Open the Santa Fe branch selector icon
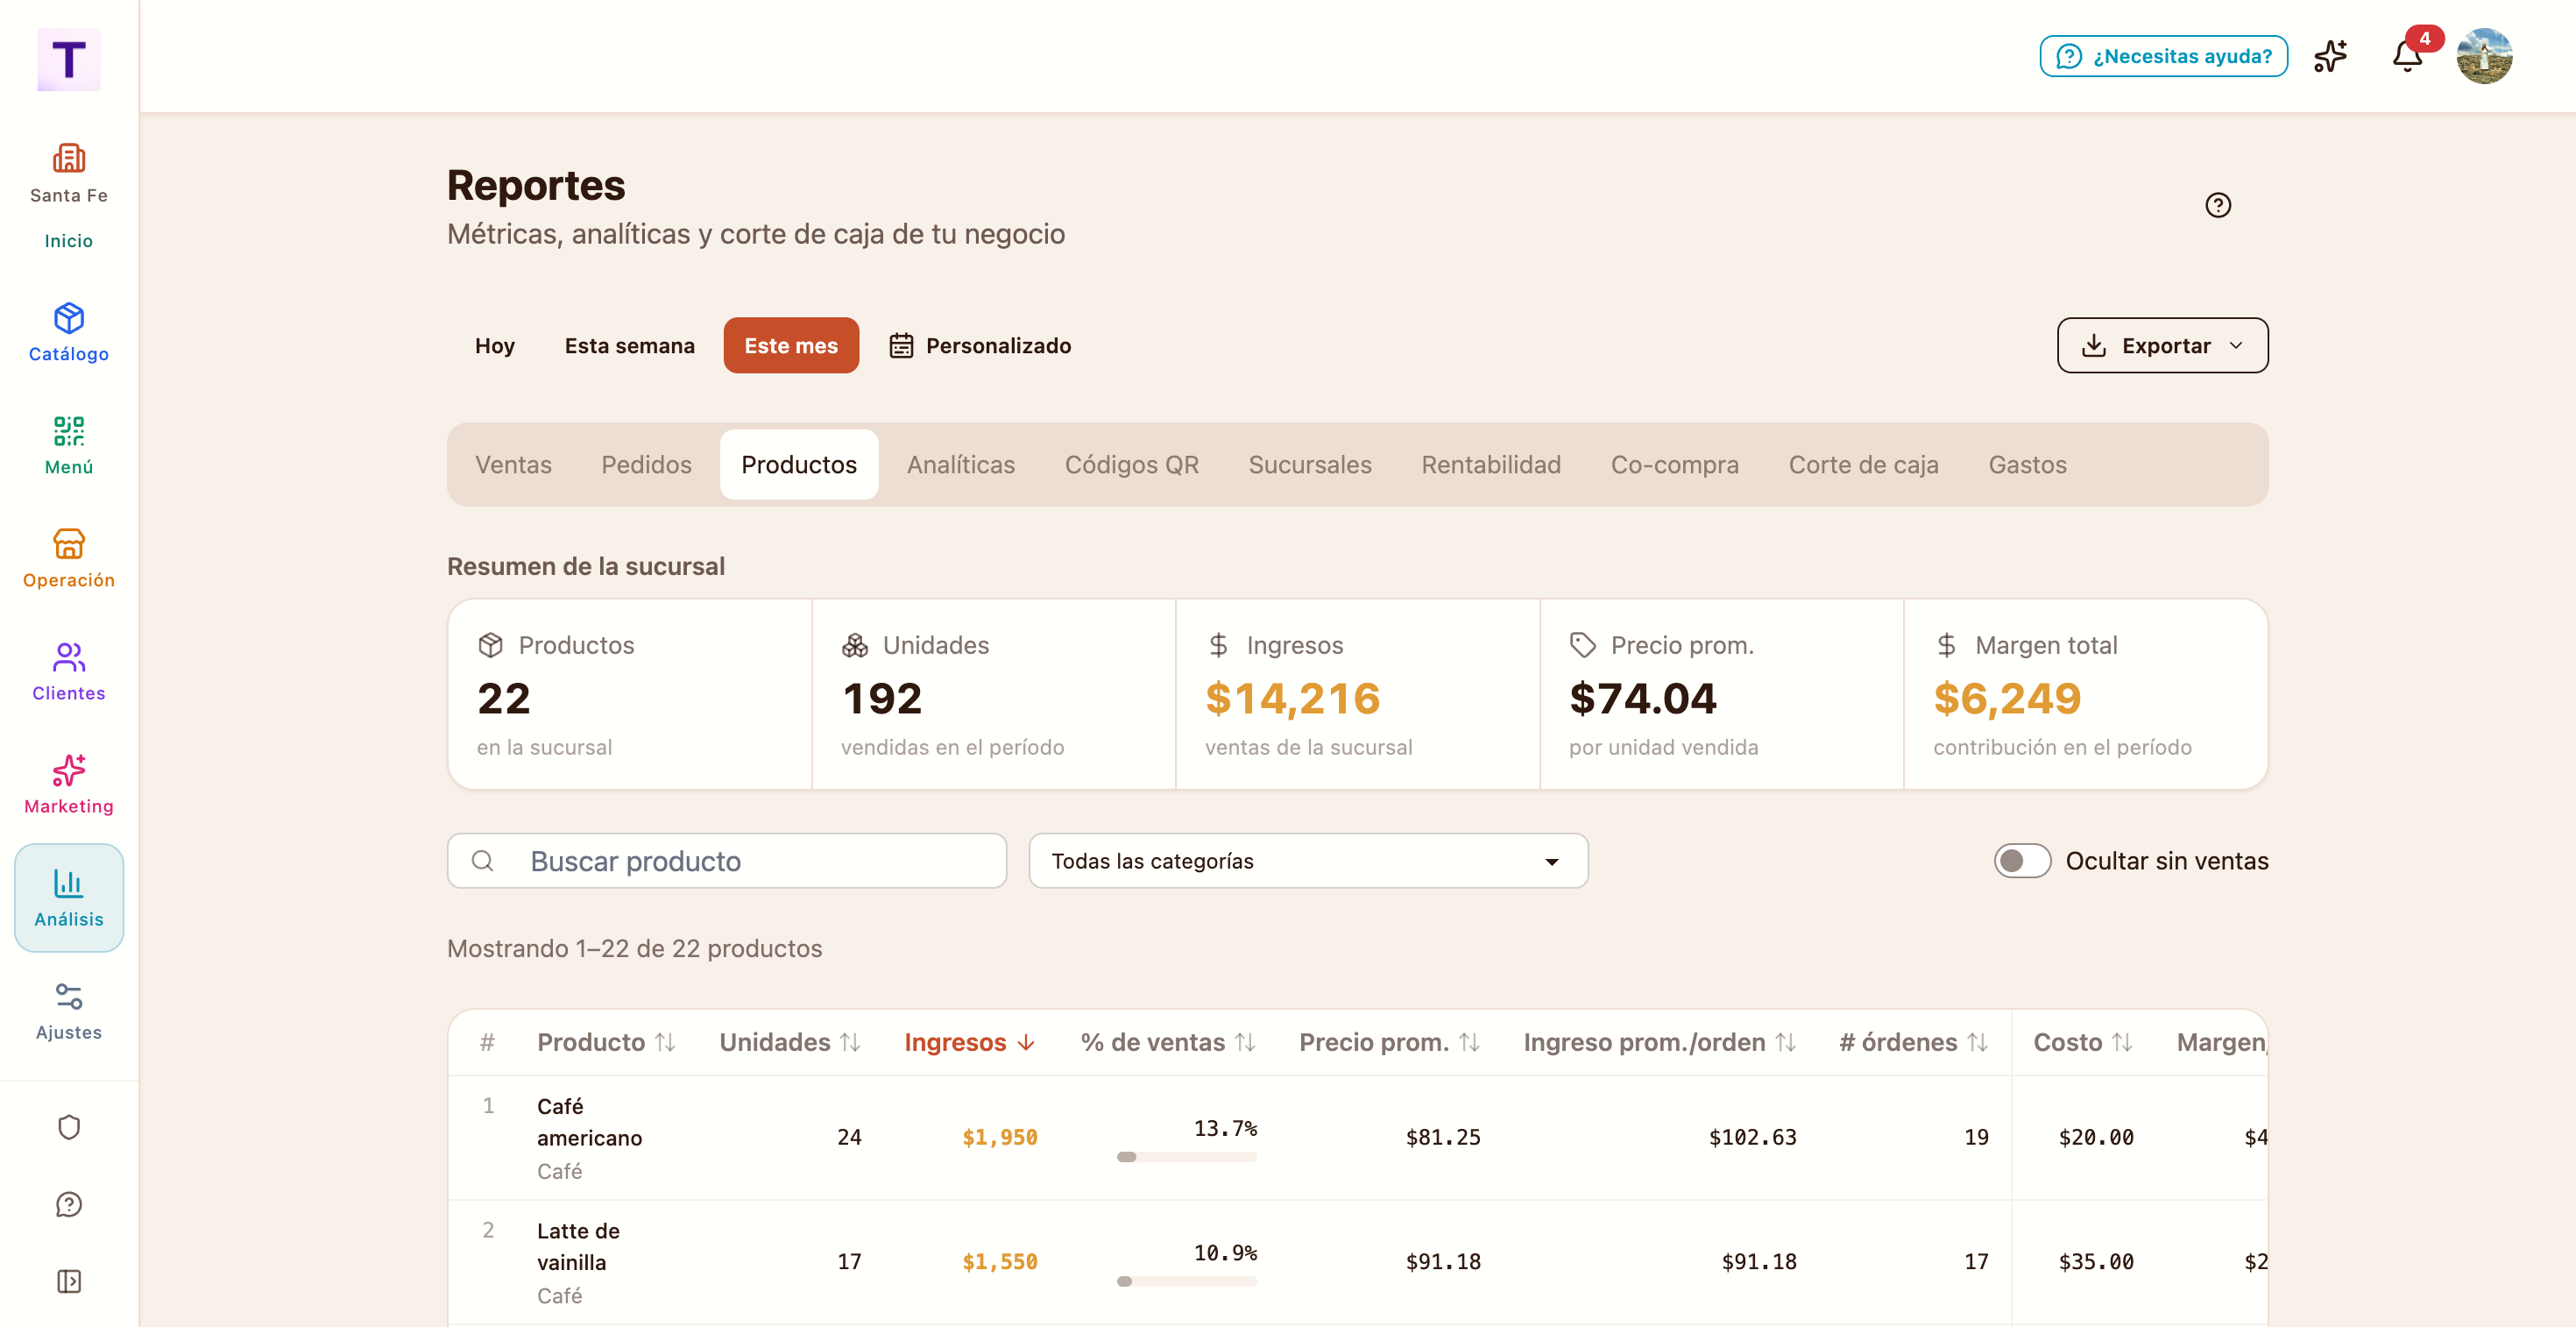 coord(69,159)
